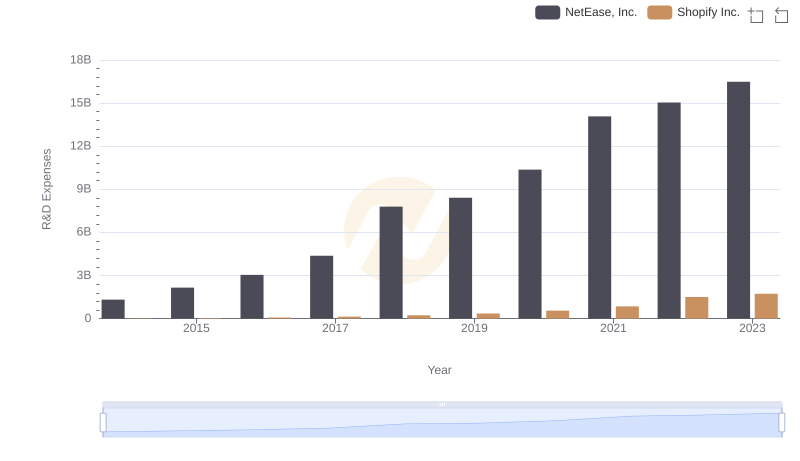The width and height of the screenshot is (800, 461).
Task: Click the 2015 x-axis label
Action: [196, 328]
